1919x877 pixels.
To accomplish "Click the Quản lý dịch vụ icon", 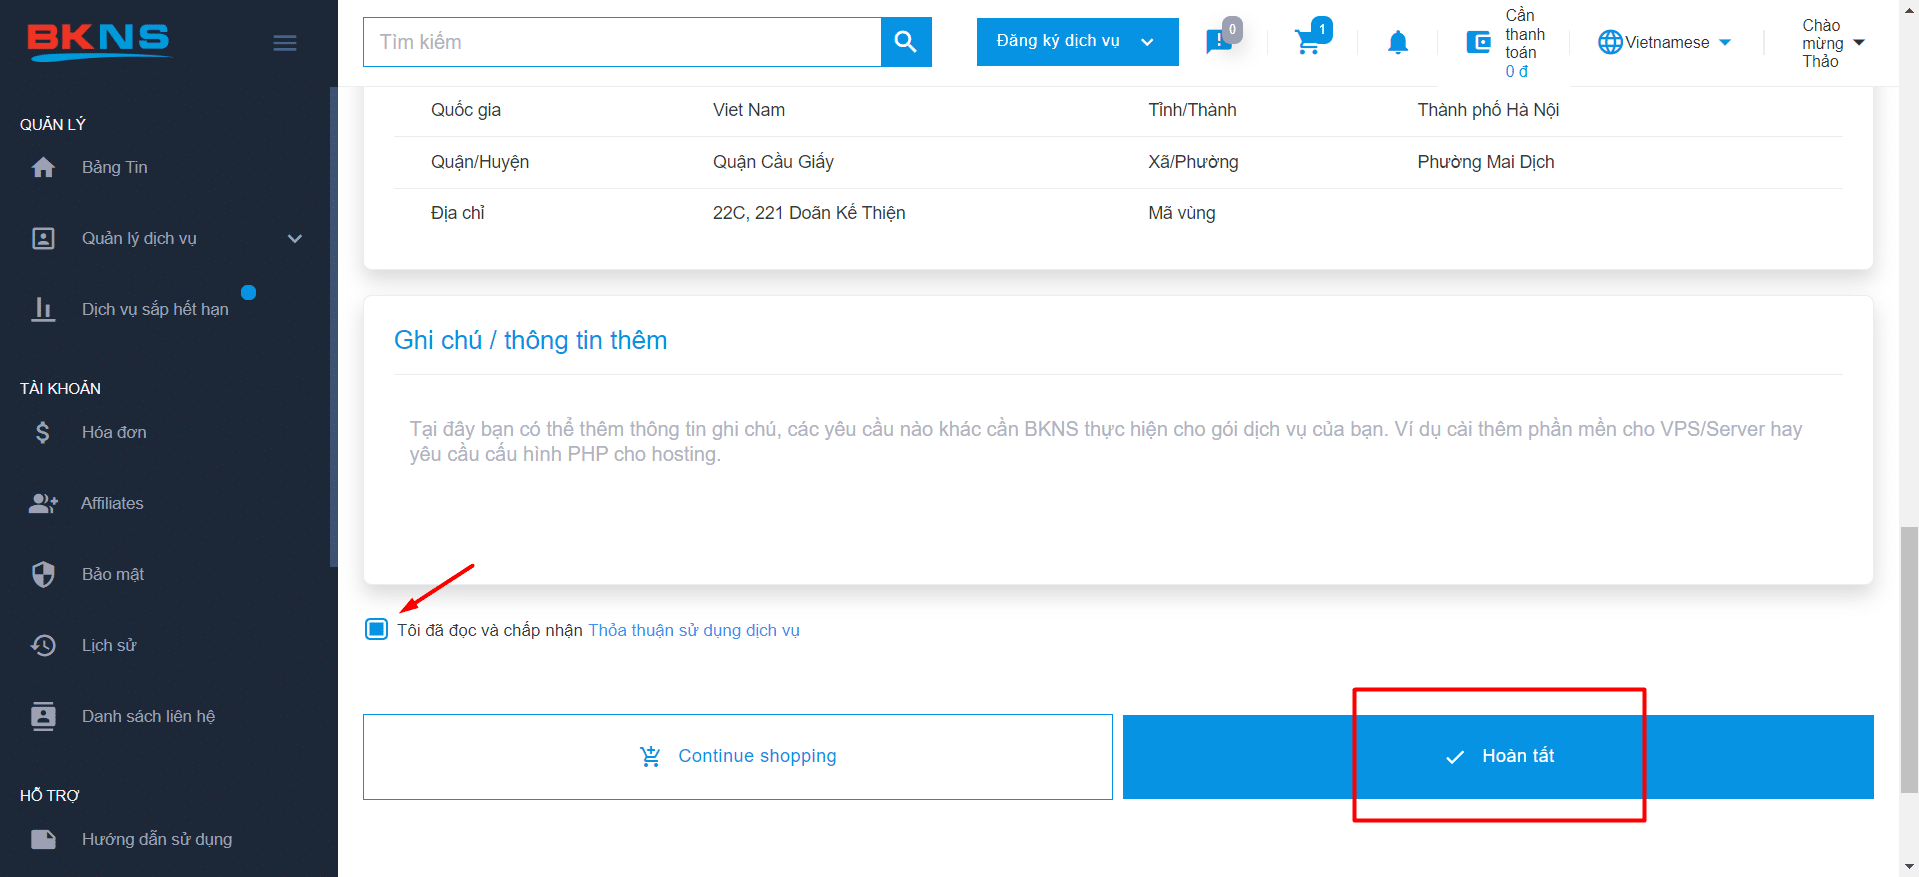I will pyautogui.click(x=43, y=238).
